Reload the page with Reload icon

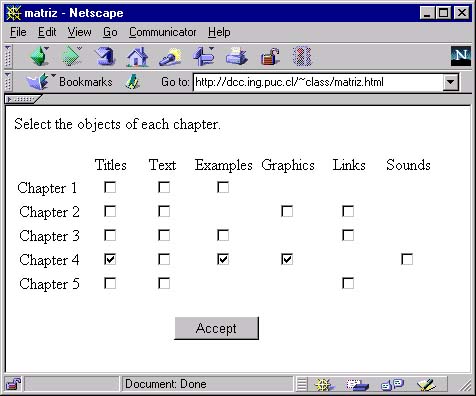(x=105, y=56)
